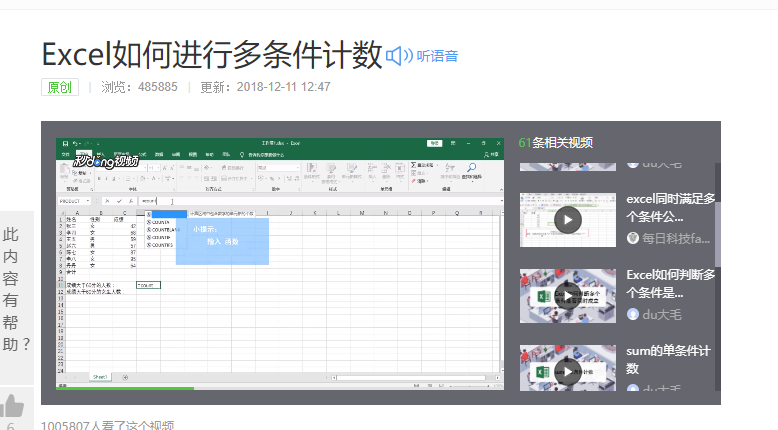Click the 1005807人看了这个视频 text
Screen dimensions: 778x430
click(108, 426)
